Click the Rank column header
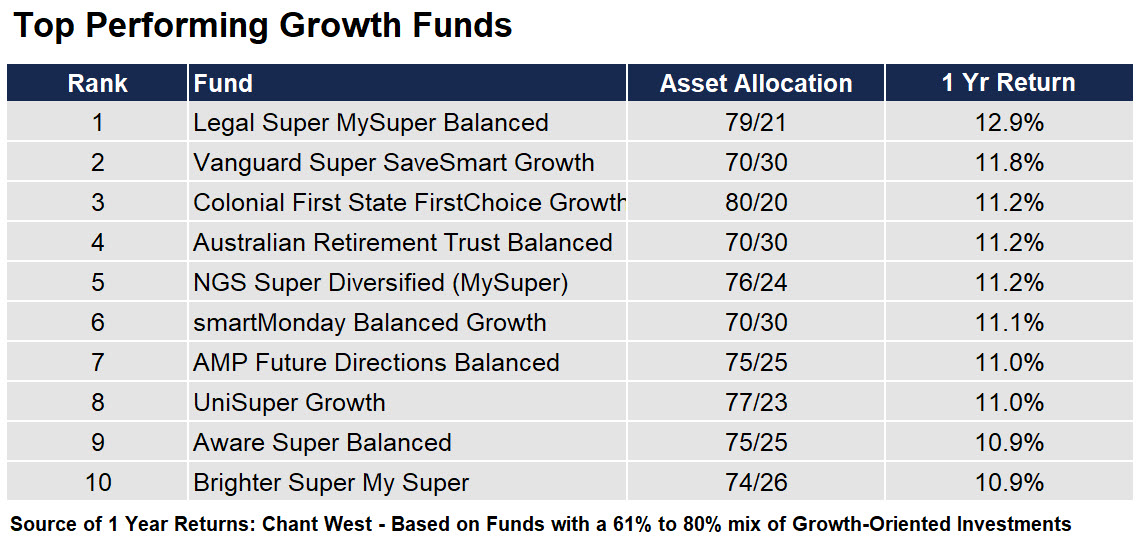The height and width of the screenshot is (536, 1144). coord(97,83)
